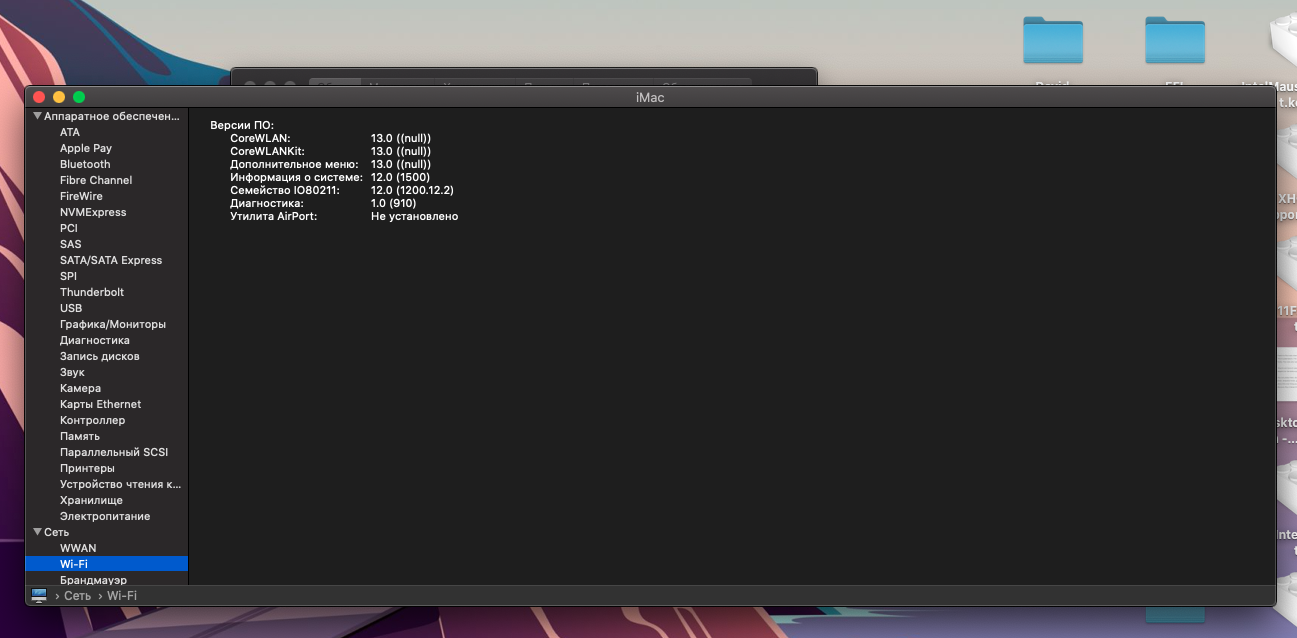1297x638 pixels.
Task: Open the USB hardware report
Action: click(71, 307)
